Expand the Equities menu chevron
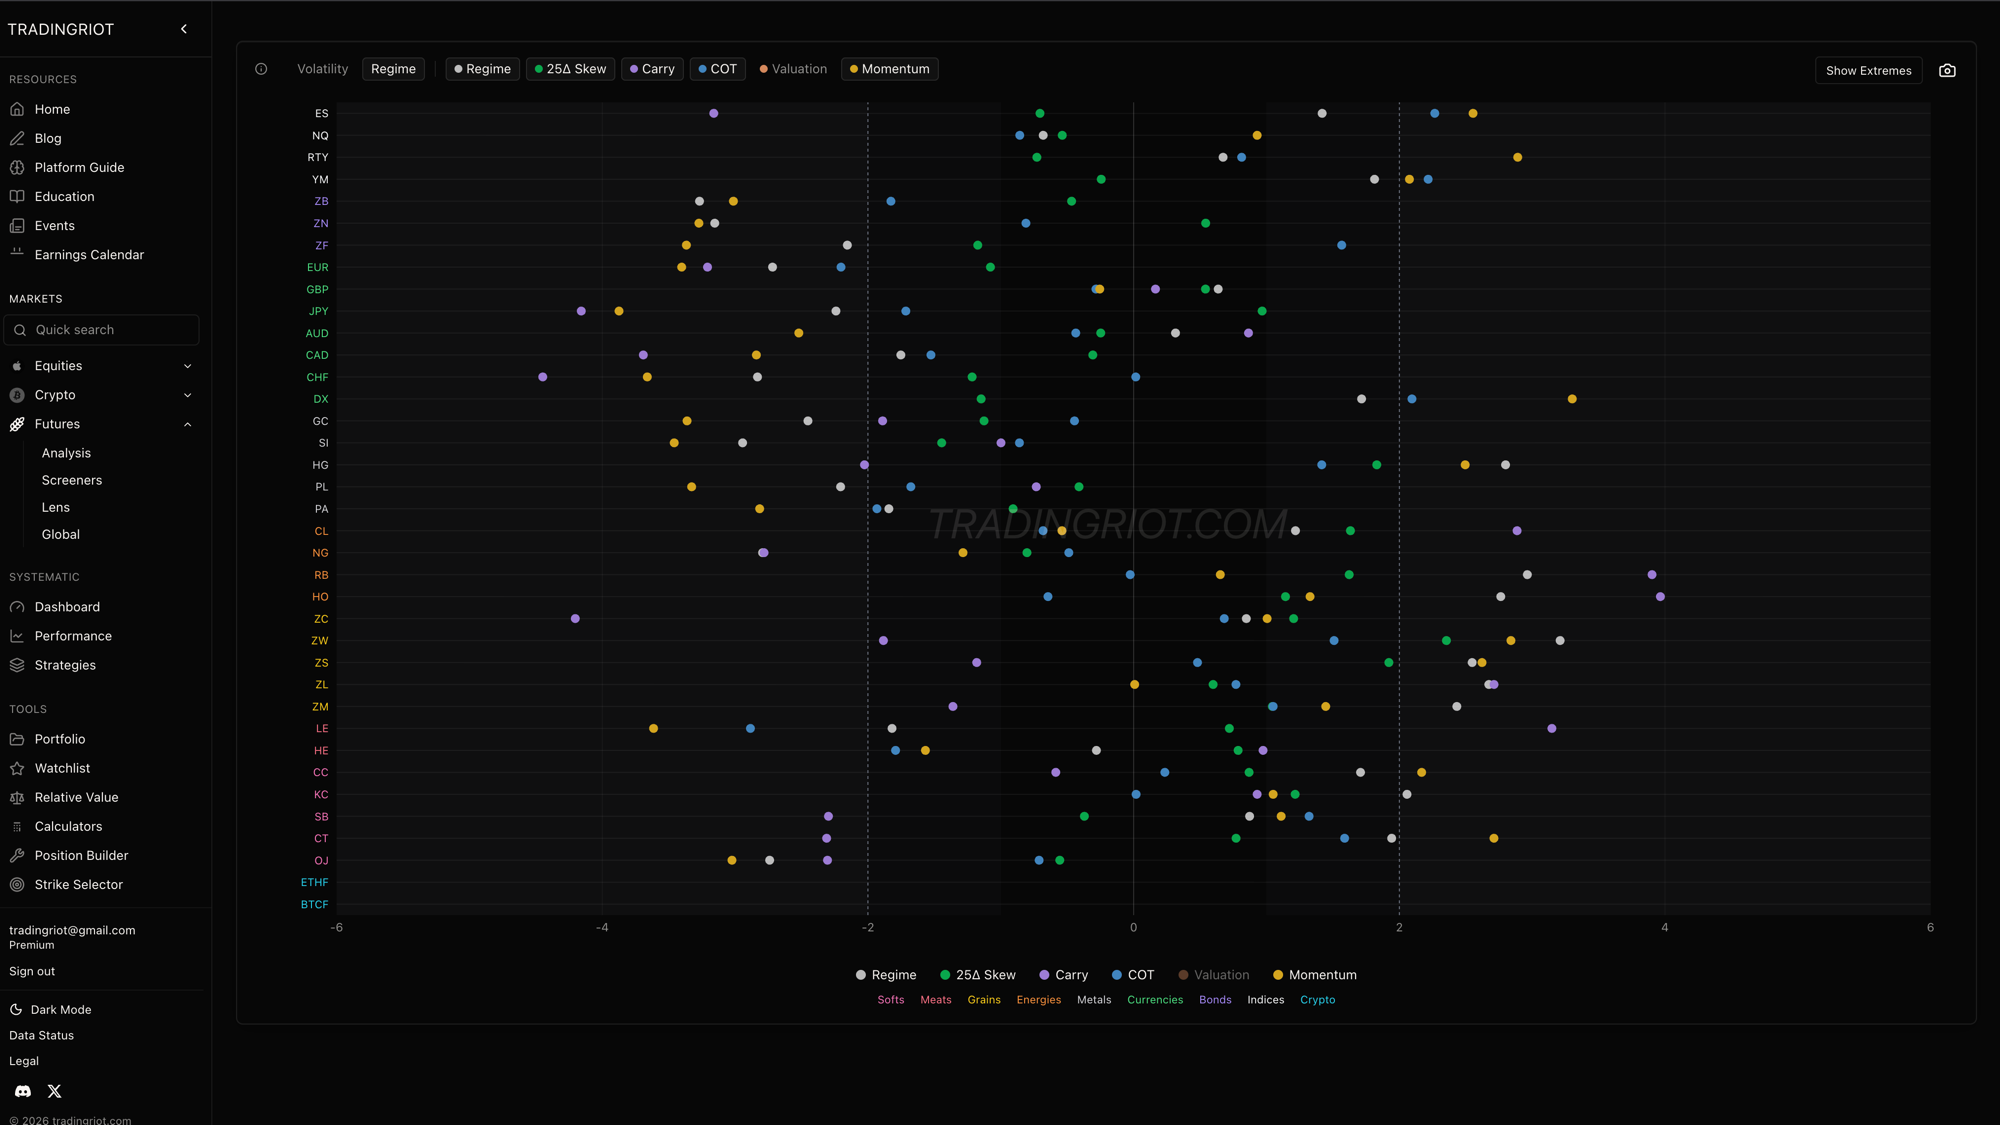Image resolution: width=2000 pixels, height=1125 pixels. tap(187, 366)
